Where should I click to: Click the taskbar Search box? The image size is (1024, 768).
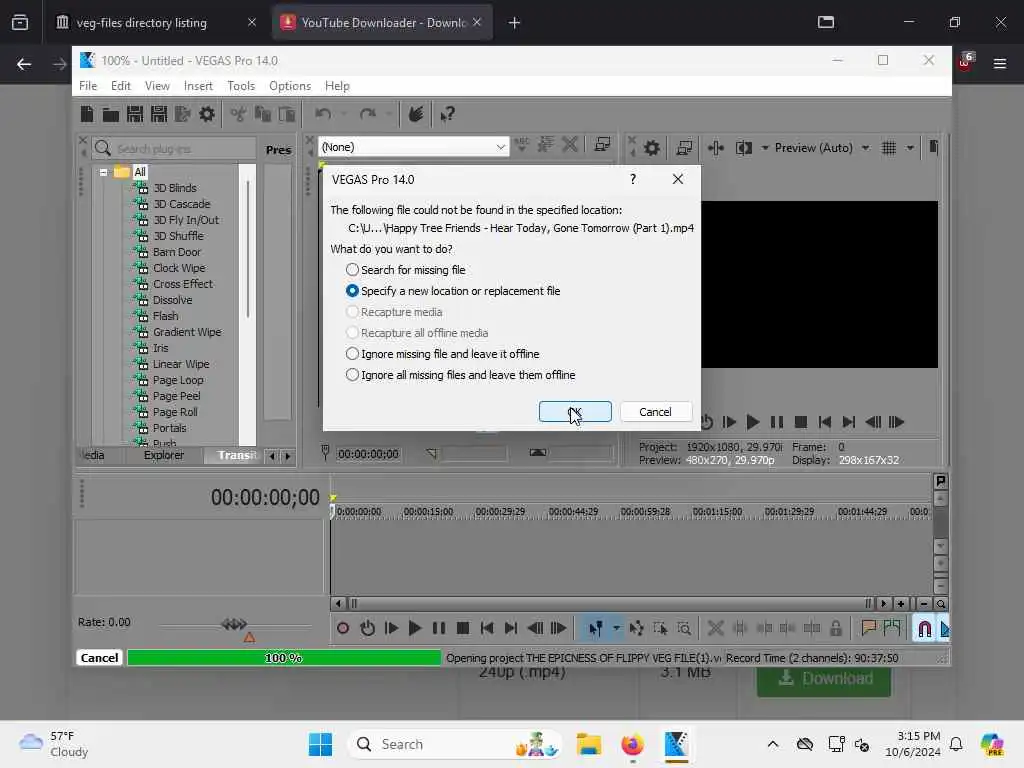[455, 744]
